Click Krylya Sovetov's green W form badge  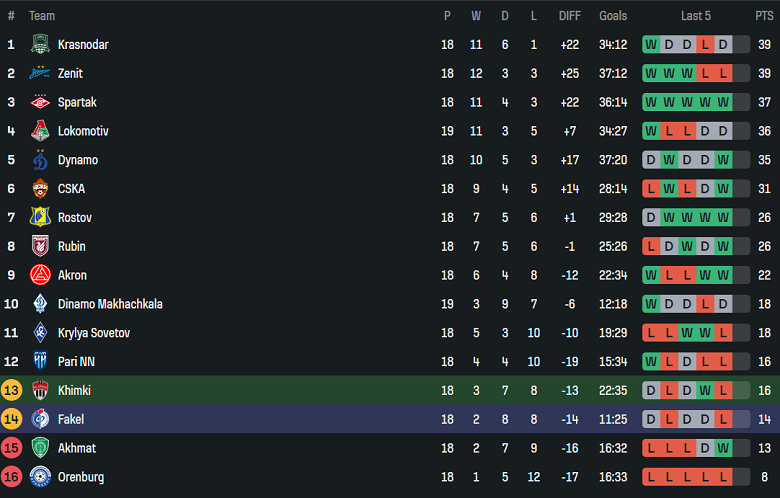(x=687, y=333)
